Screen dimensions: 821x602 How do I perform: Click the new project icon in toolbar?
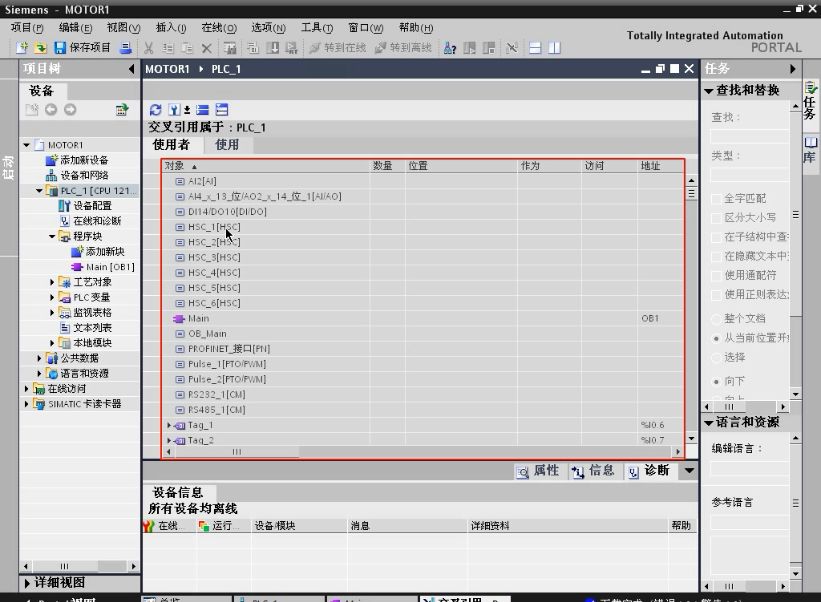point(21,48)
